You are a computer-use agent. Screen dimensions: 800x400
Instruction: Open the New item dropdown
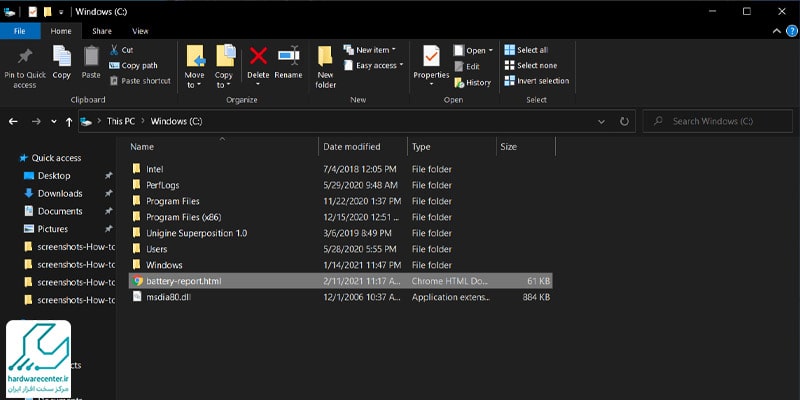pos(370,49)
